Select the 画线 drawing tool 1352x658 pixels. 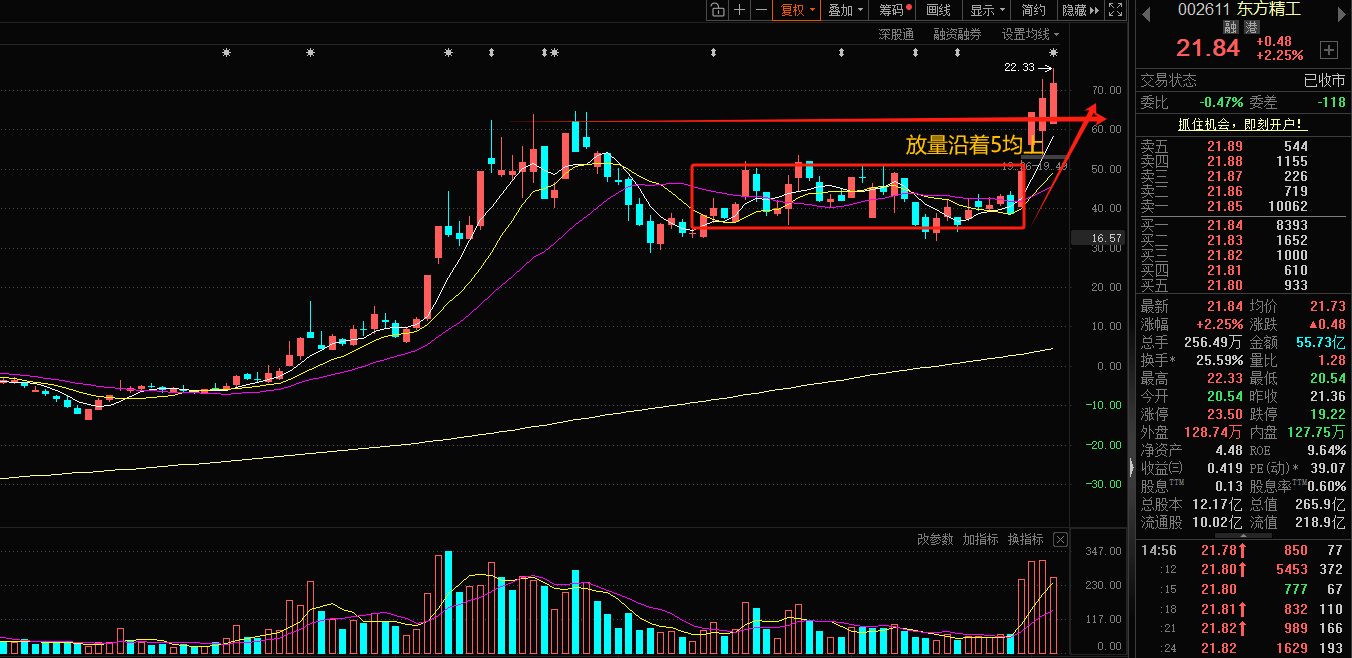939,10
